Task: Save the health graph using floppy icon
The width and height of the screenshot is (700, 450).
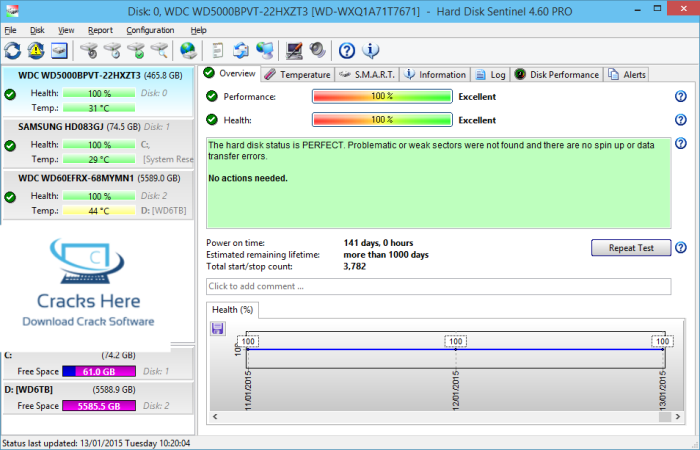Action: pos(218,329)
